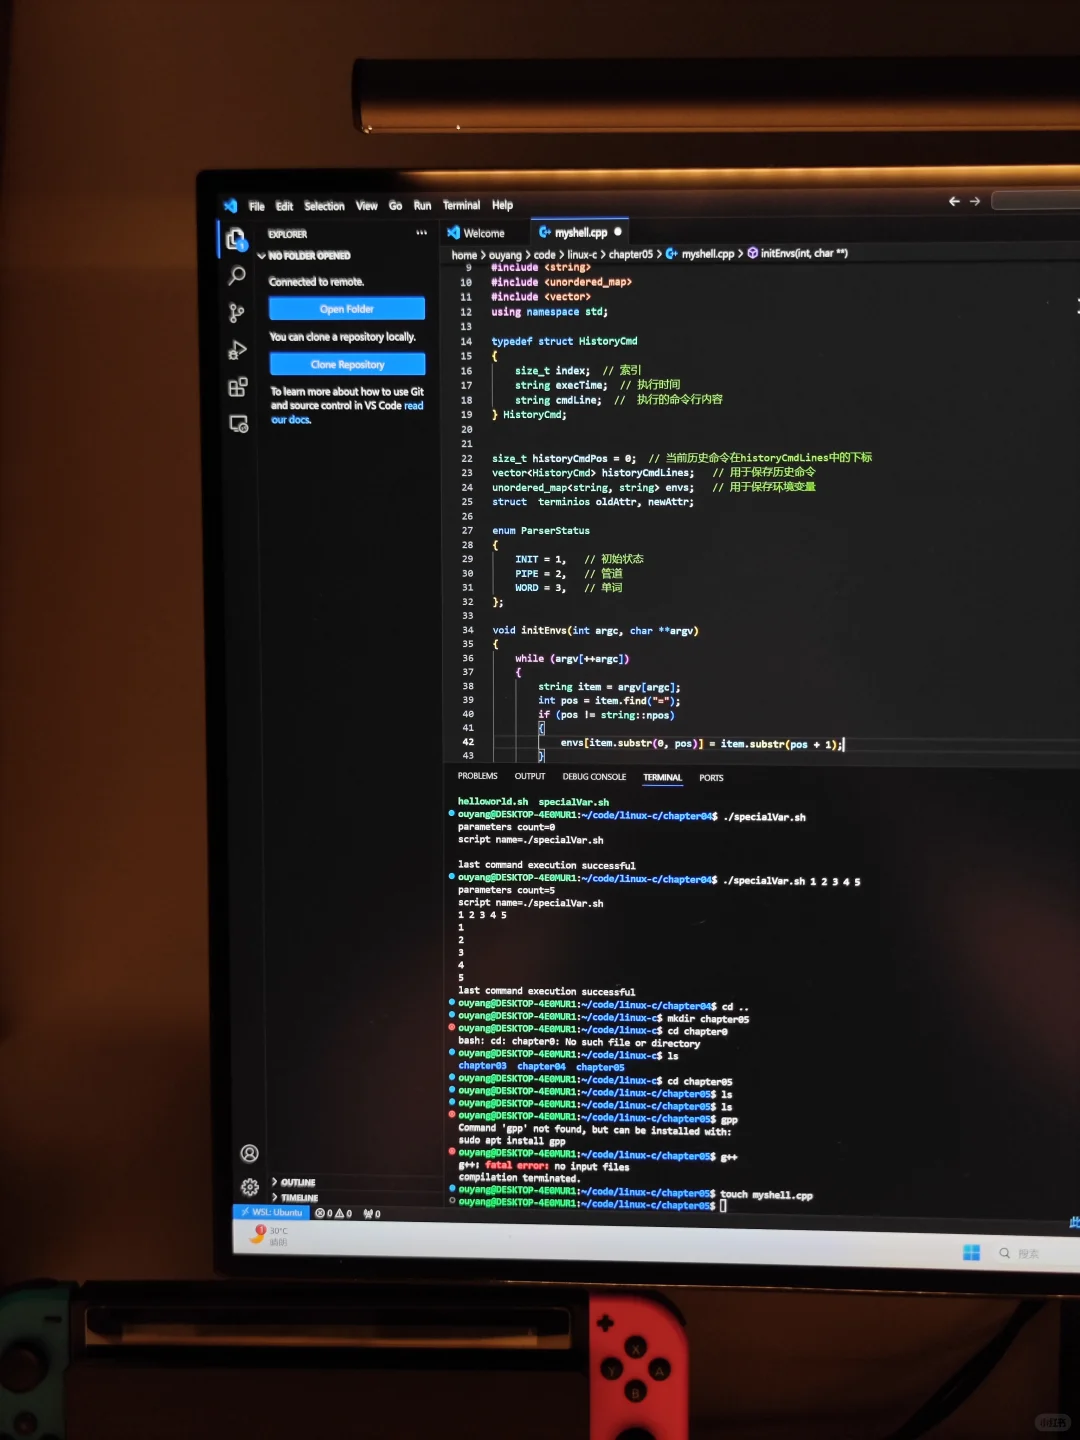The image size is (1080, 1440).
Task: Click the Open Folder button
Action: [x=347, y=308]
